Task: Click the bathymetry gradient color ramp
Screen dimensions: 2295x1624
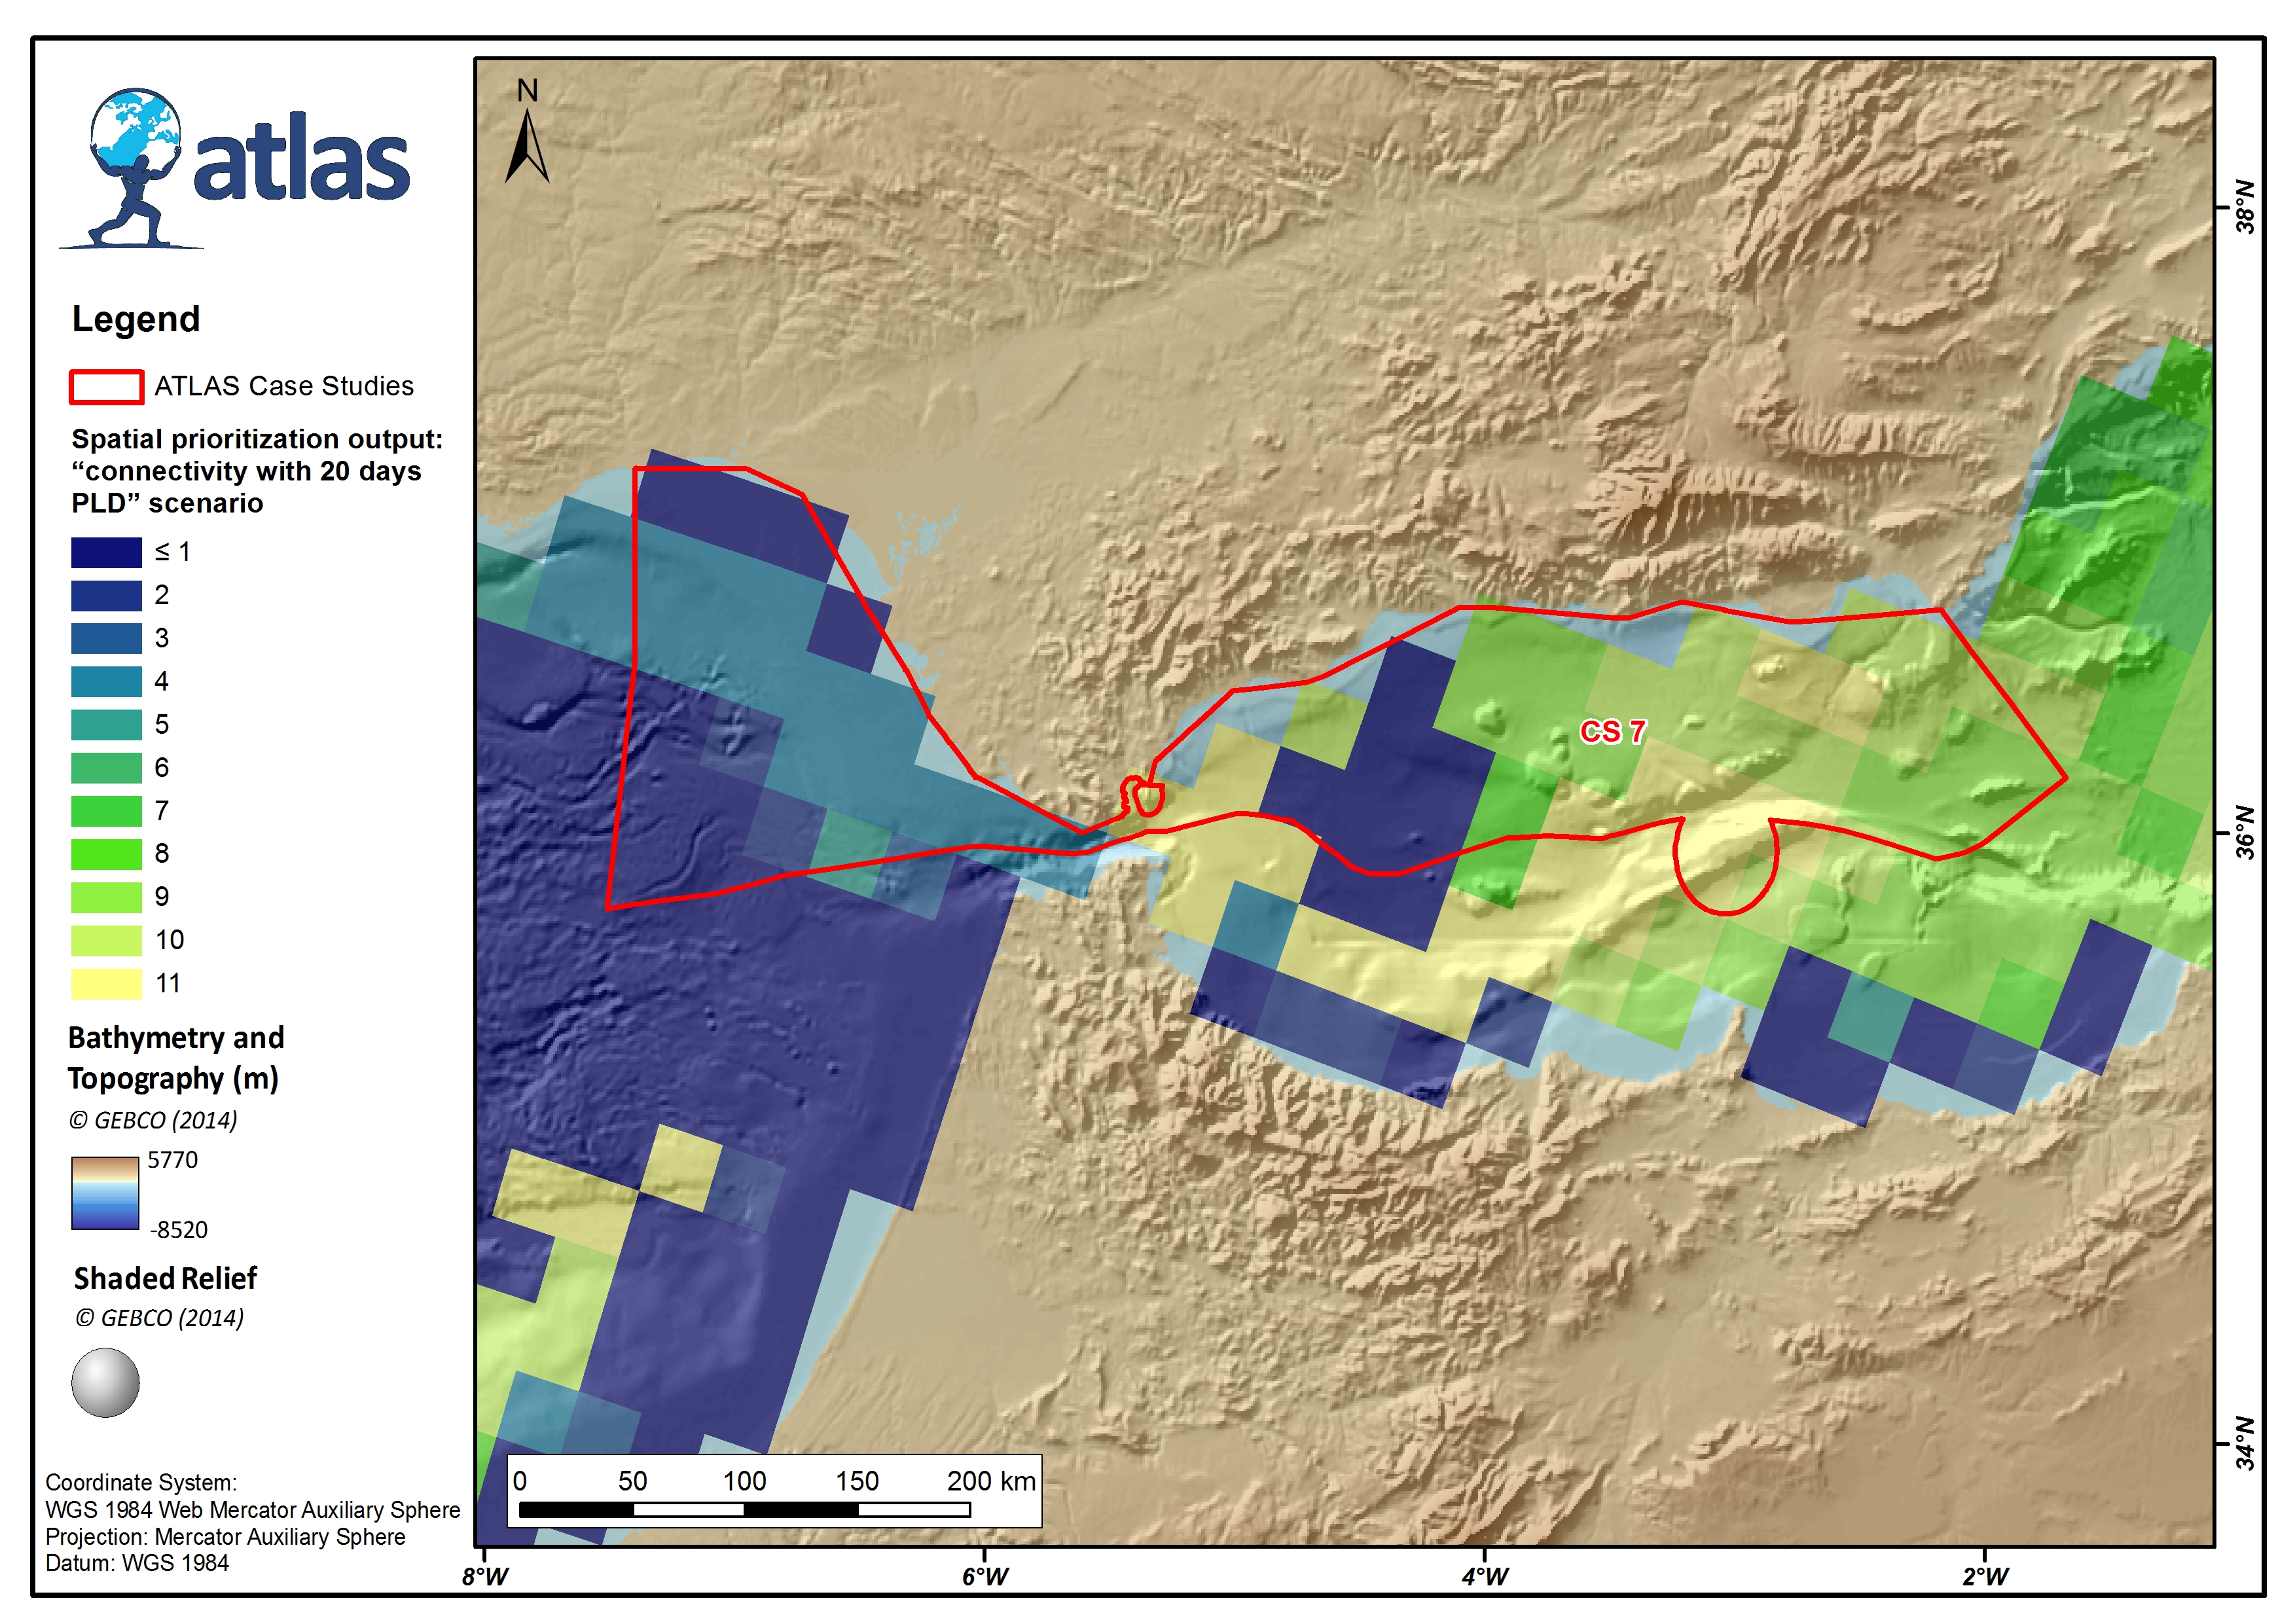Action: [x=105, y=1193]
